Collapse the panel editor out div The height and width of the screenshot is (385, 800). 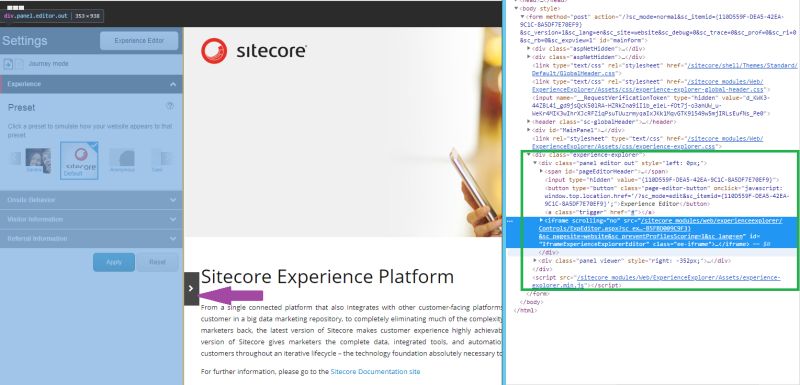coord(535,163)
